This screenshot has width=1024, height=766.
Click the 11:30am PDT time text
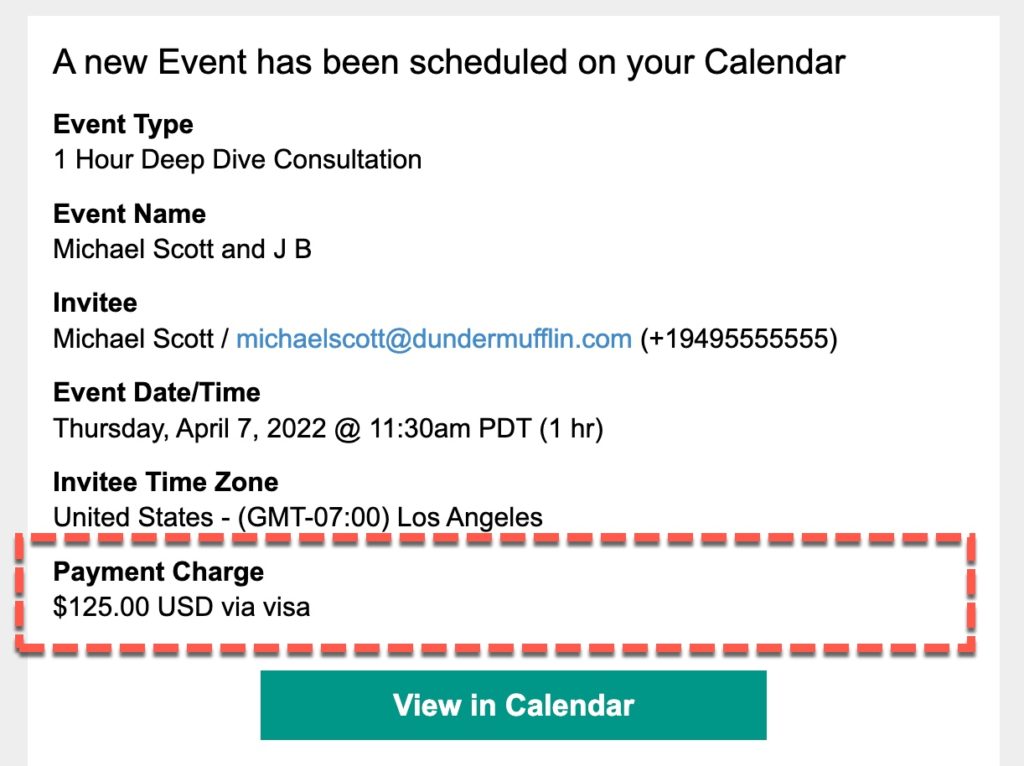(451, 429)
